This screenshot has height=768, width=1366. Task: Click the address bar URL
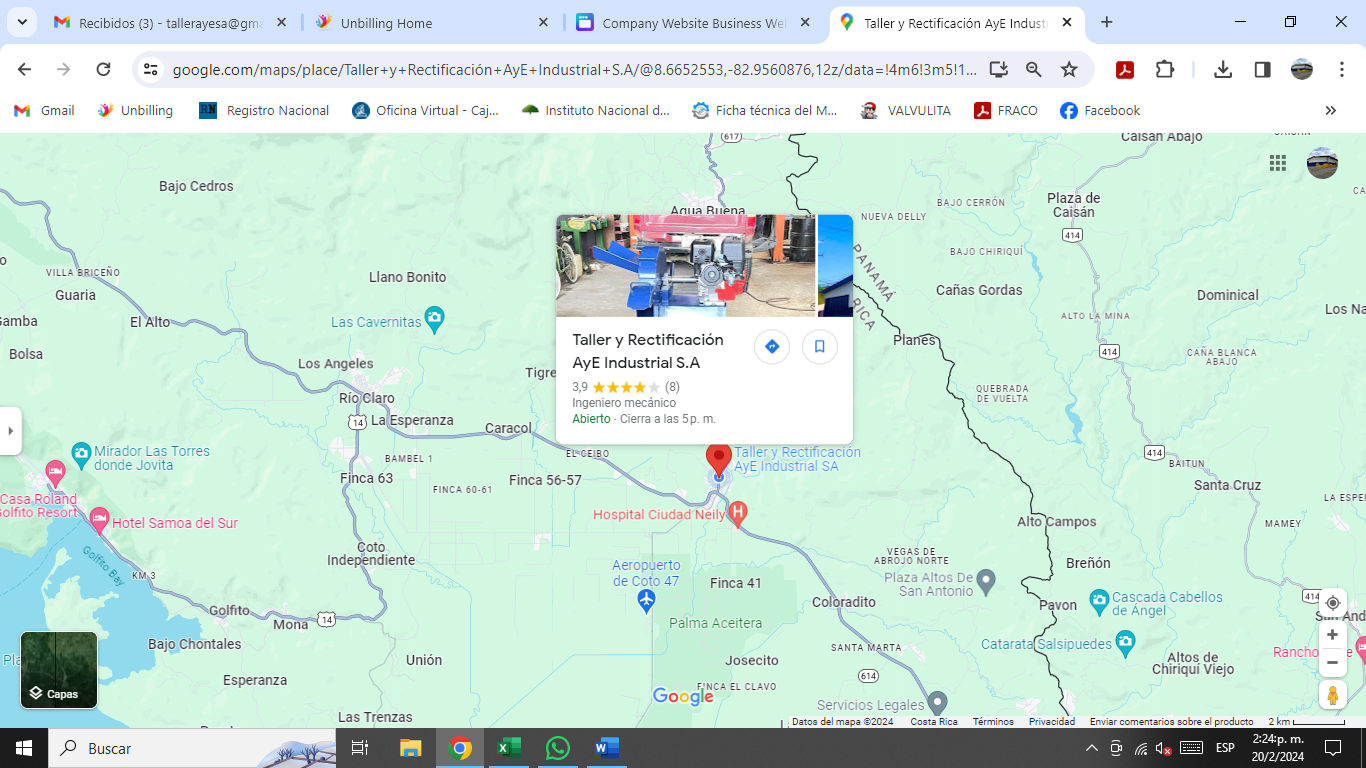tap(574, 70)
